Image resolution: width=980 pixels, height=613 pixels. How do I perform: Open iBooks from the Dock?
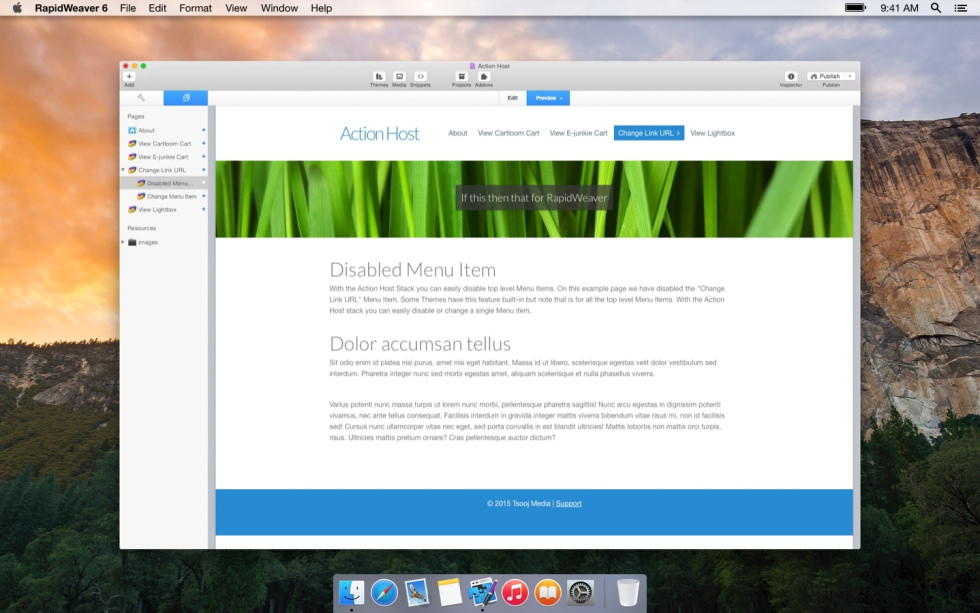coord(548,592)
